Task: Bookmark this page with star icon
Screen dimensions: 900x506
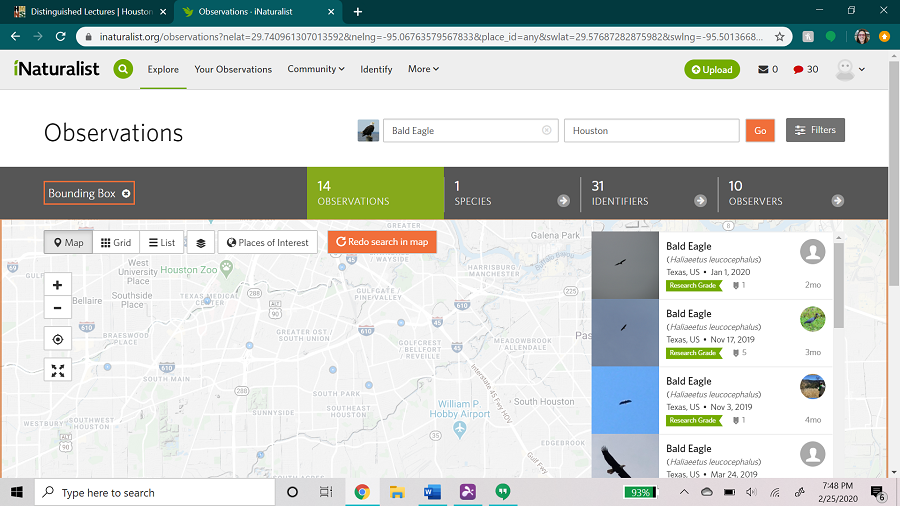Action: pyautogui.click(x=779, y=37)
